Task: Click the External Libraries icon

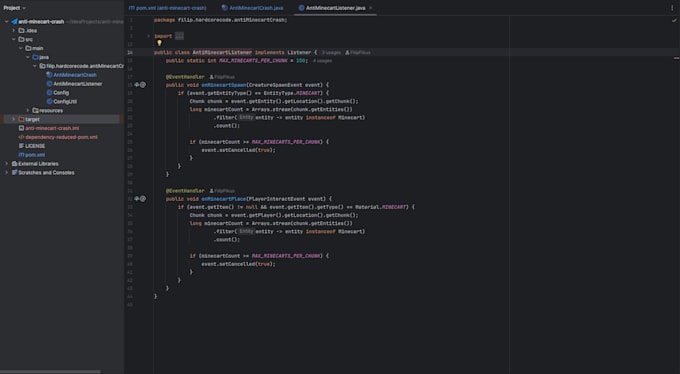Action: 14,164
